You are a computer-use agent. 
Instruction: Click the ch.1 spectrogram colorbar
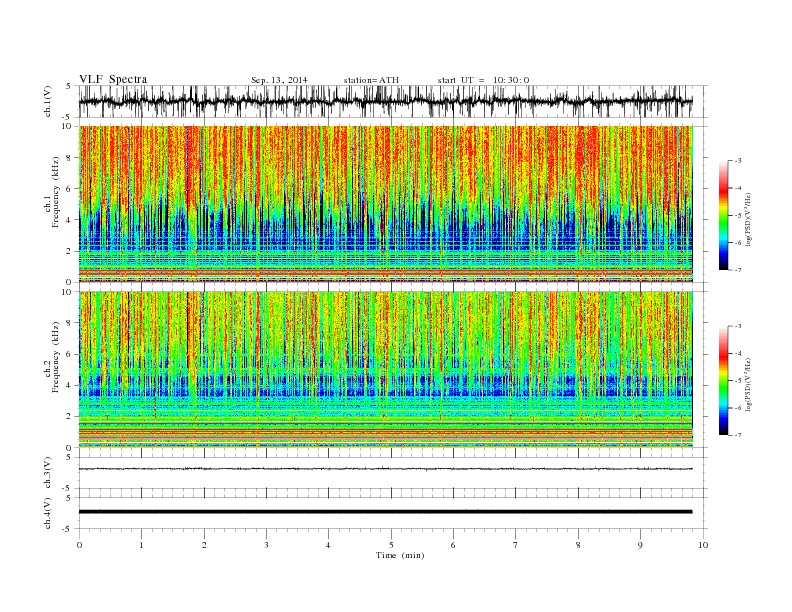724,215
